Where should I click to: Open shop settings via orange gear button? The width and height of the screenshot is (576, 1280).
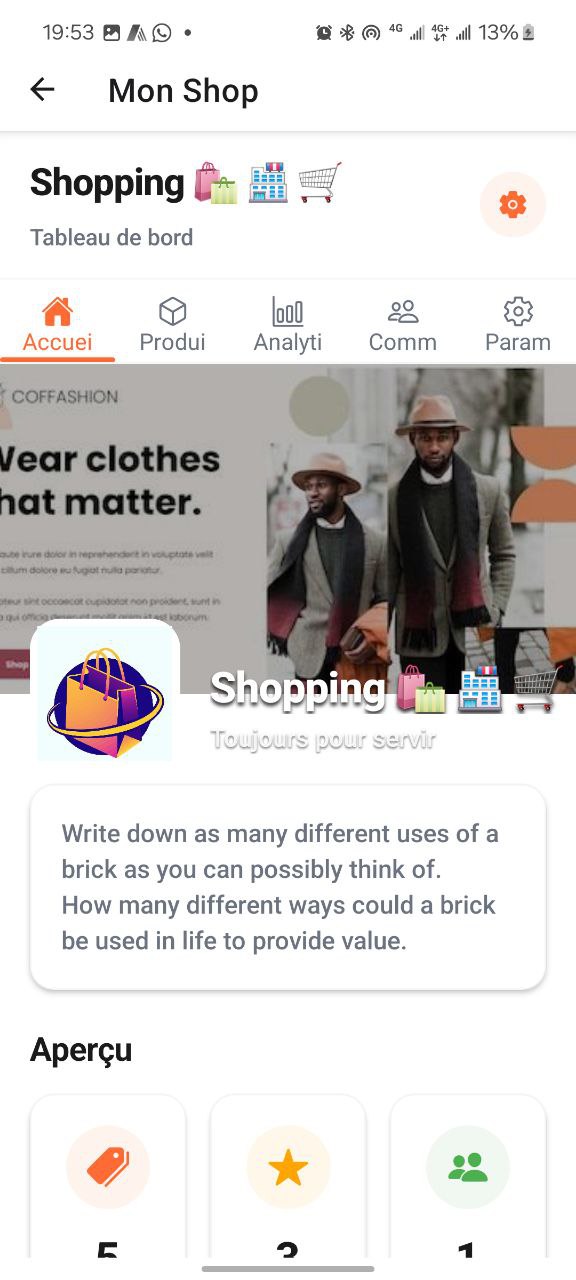[x=513, y=205]
